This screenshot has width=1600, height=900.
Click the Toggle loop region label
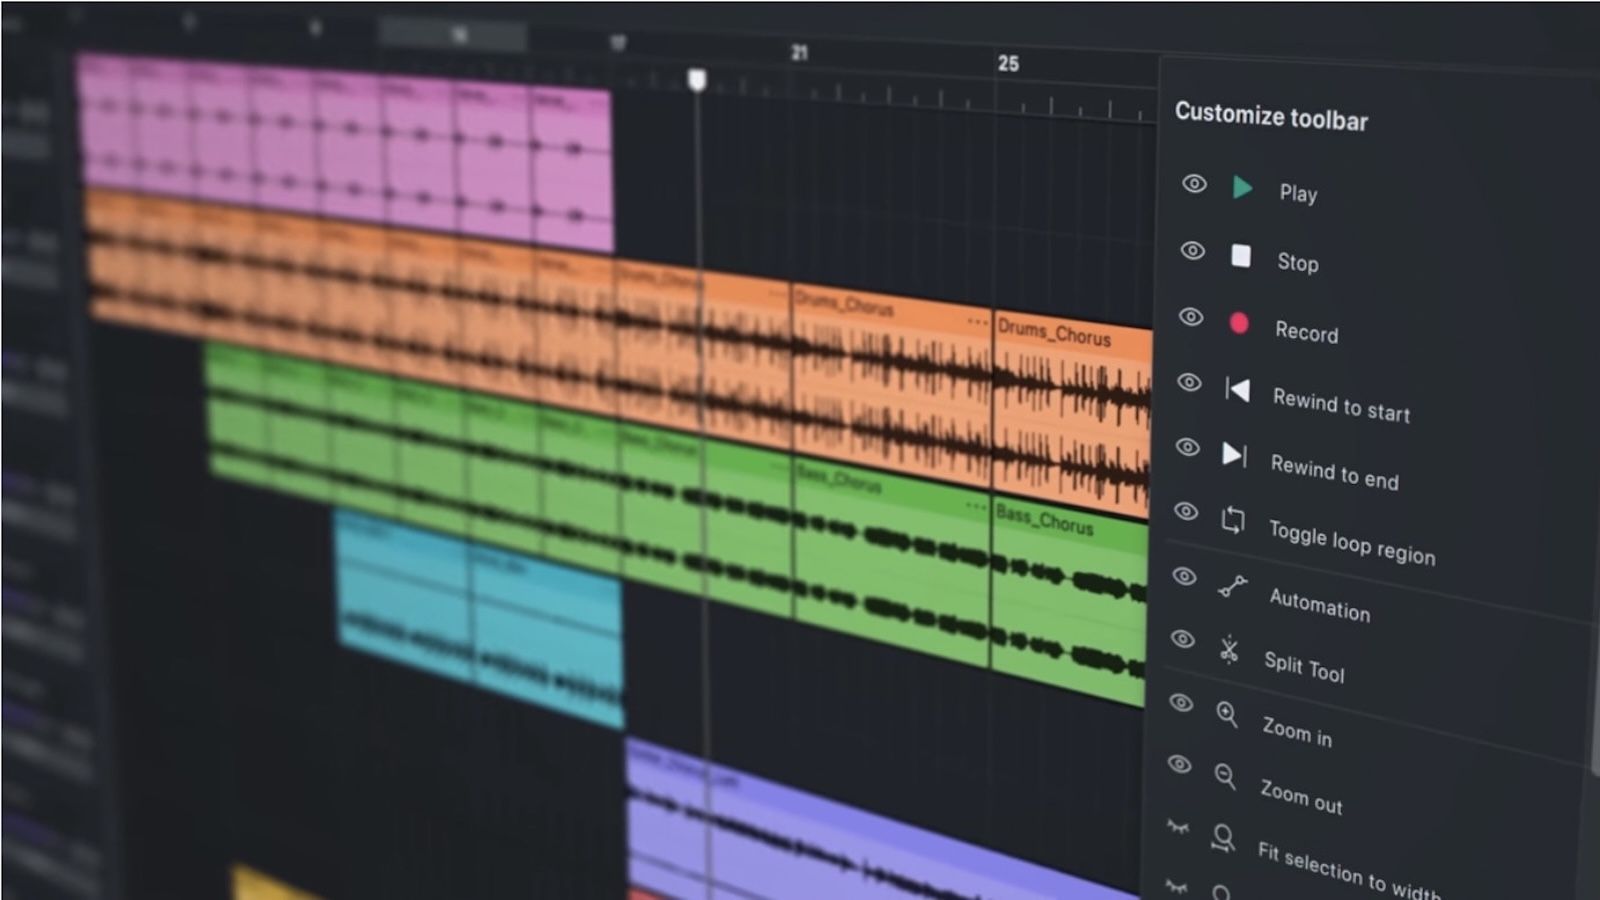[1351, 542]
